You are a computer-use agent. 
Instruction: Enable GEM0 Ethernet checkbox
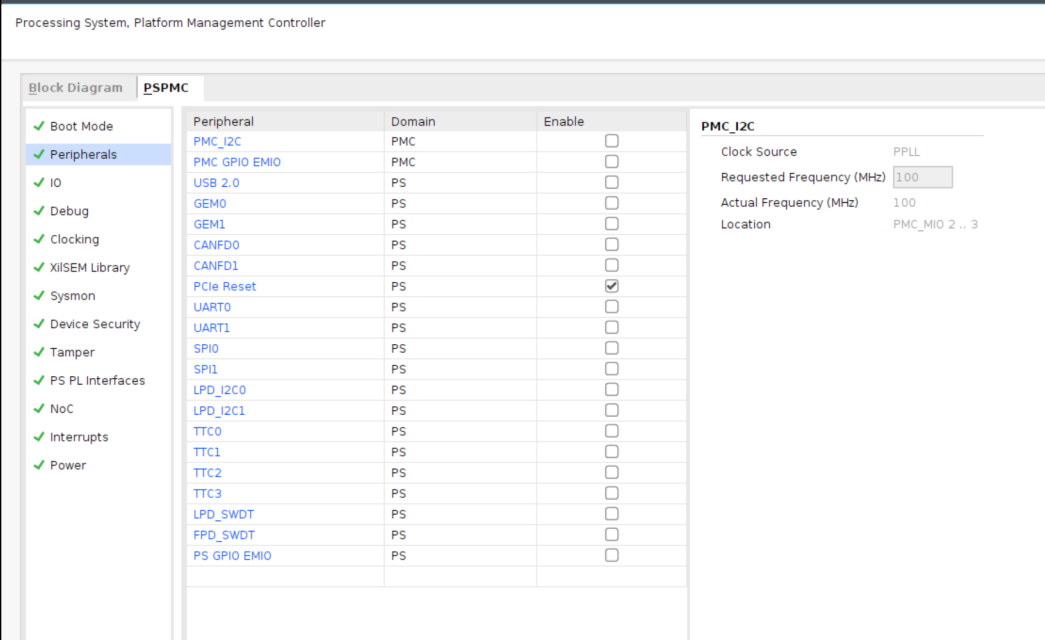(612, 203)
